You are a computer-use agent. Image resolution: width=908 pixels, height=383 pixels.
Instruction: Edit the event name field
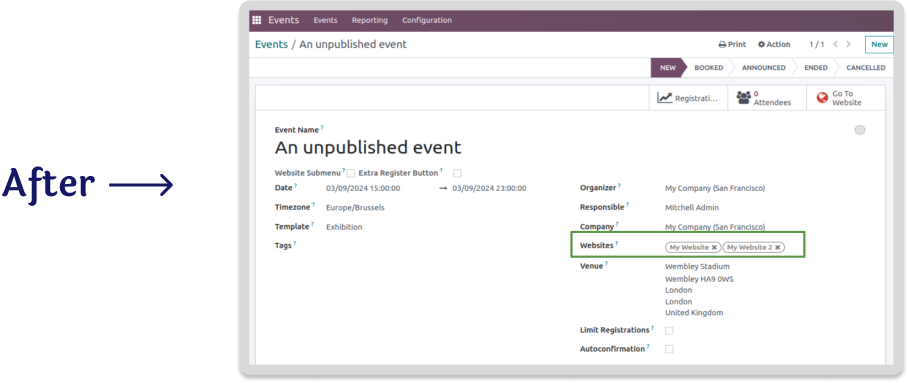coord(368,147)
